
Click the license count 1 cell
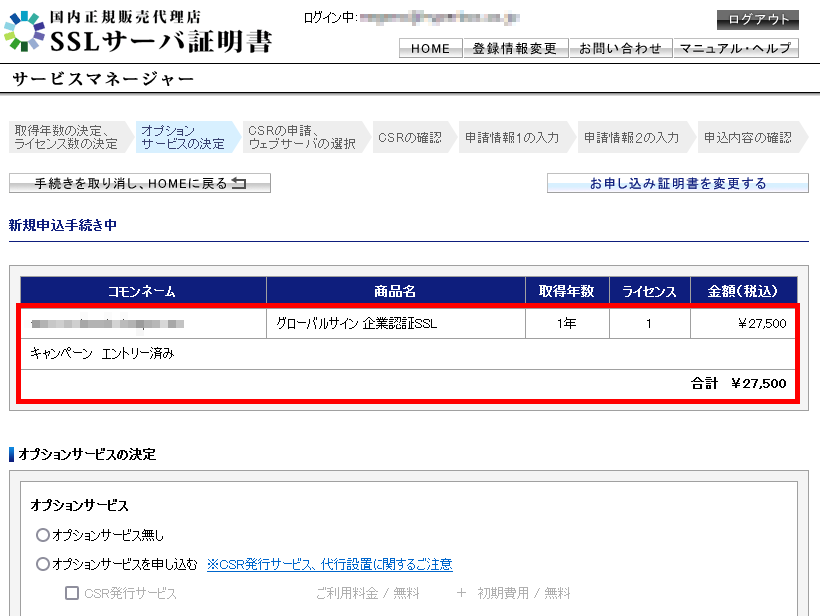point(650,324)
